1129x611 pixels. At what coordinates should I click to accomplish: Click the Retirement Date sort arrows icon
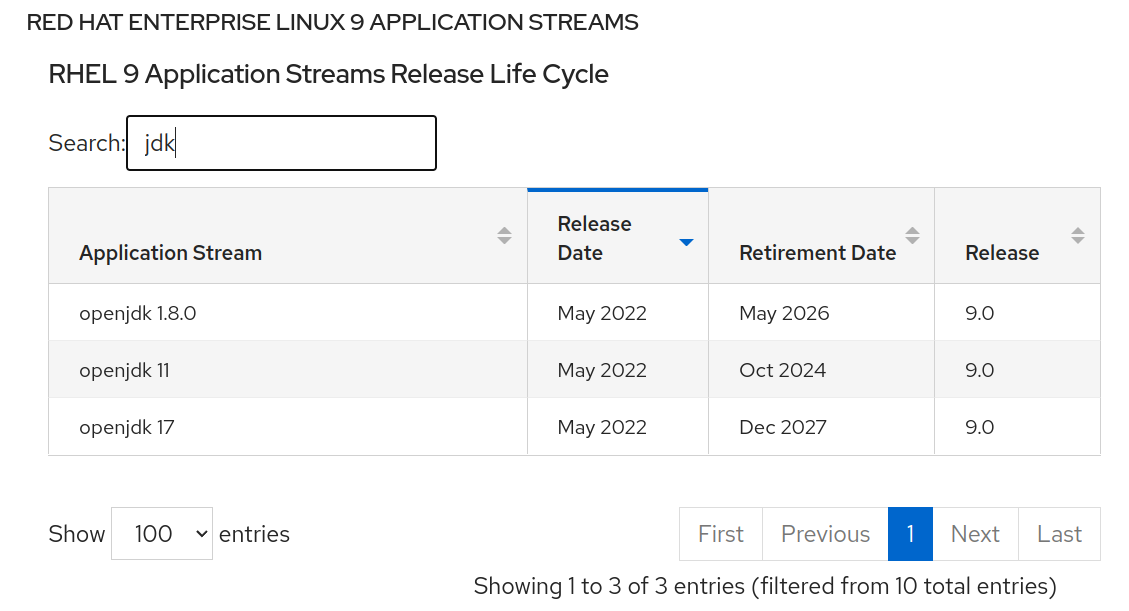click(x=912, y=236)
